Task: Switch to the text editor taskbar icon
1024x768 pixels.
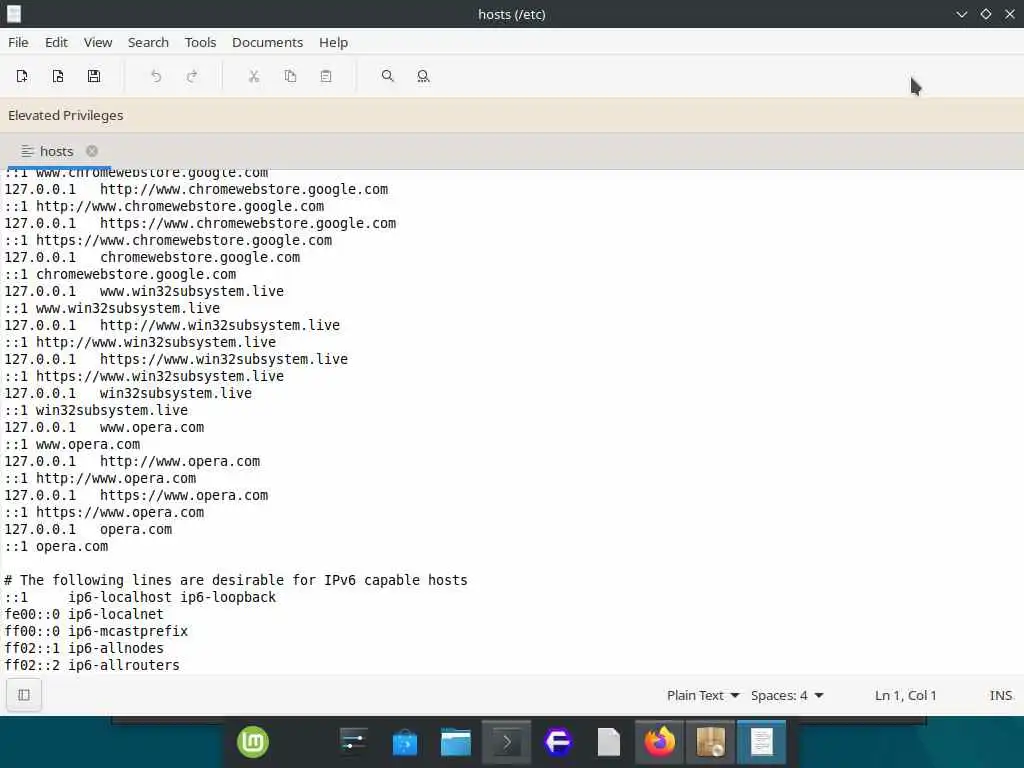Action: click(761, 743)
